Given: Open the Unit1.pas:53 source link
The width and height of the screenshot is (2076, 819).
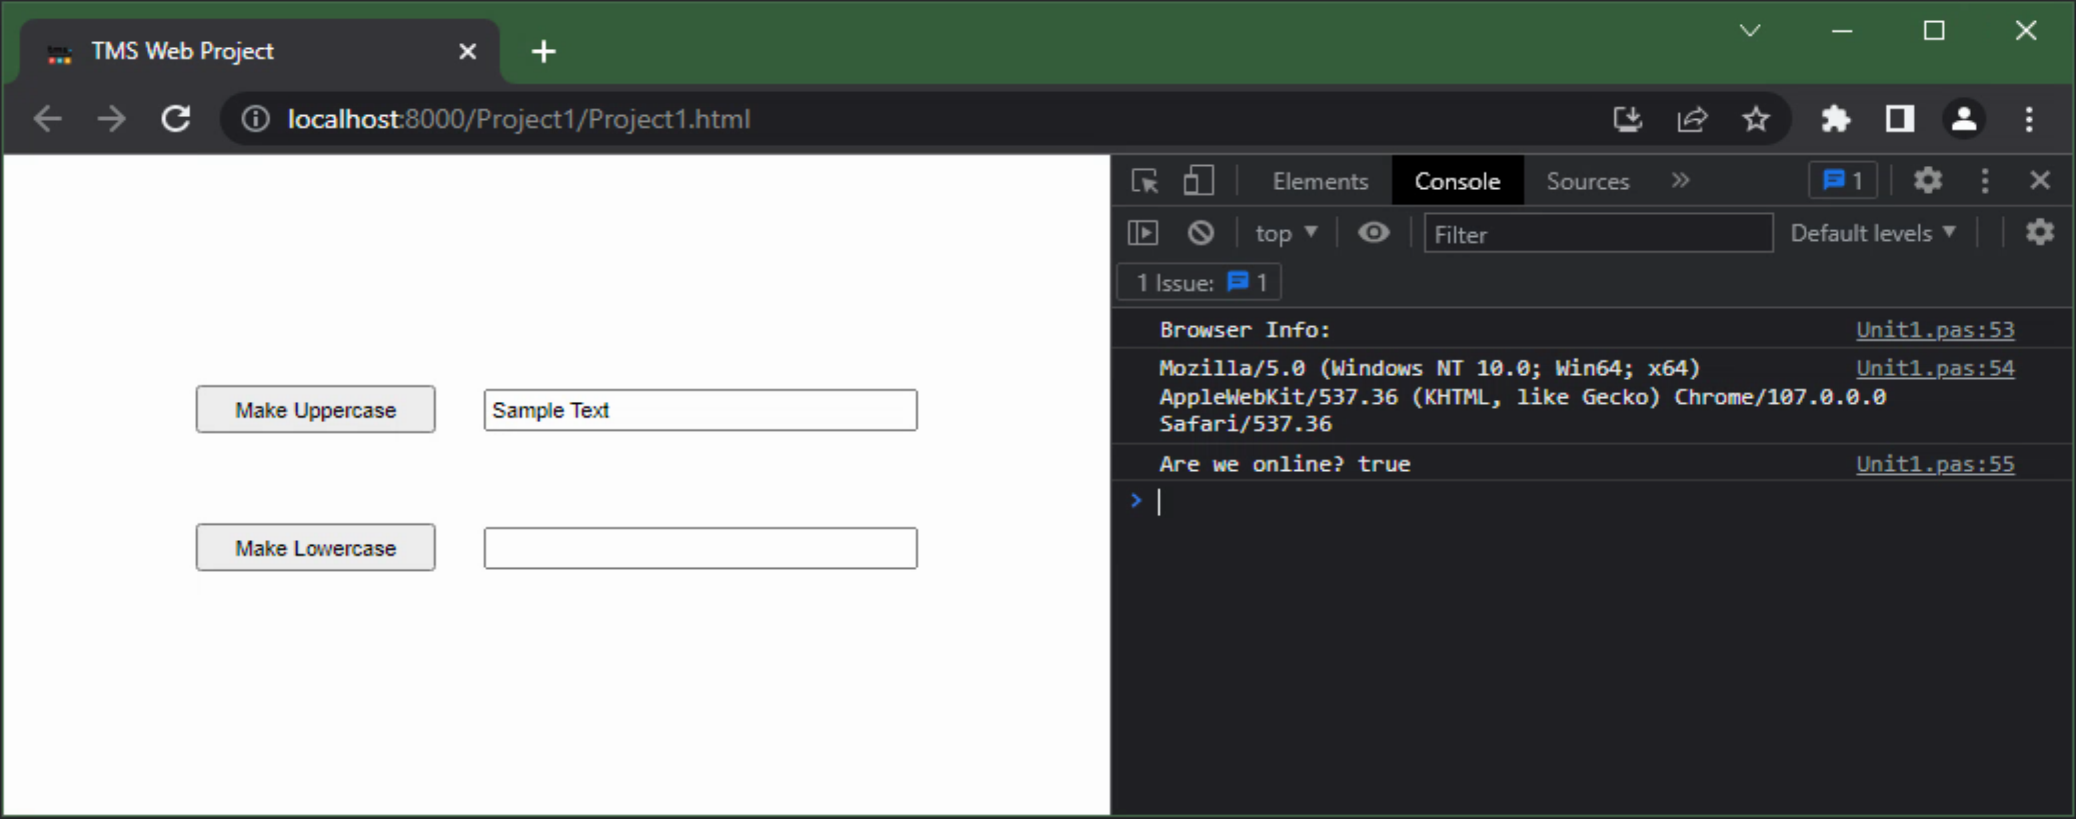Looking at the screenshot, I should tap(1935, 329).
